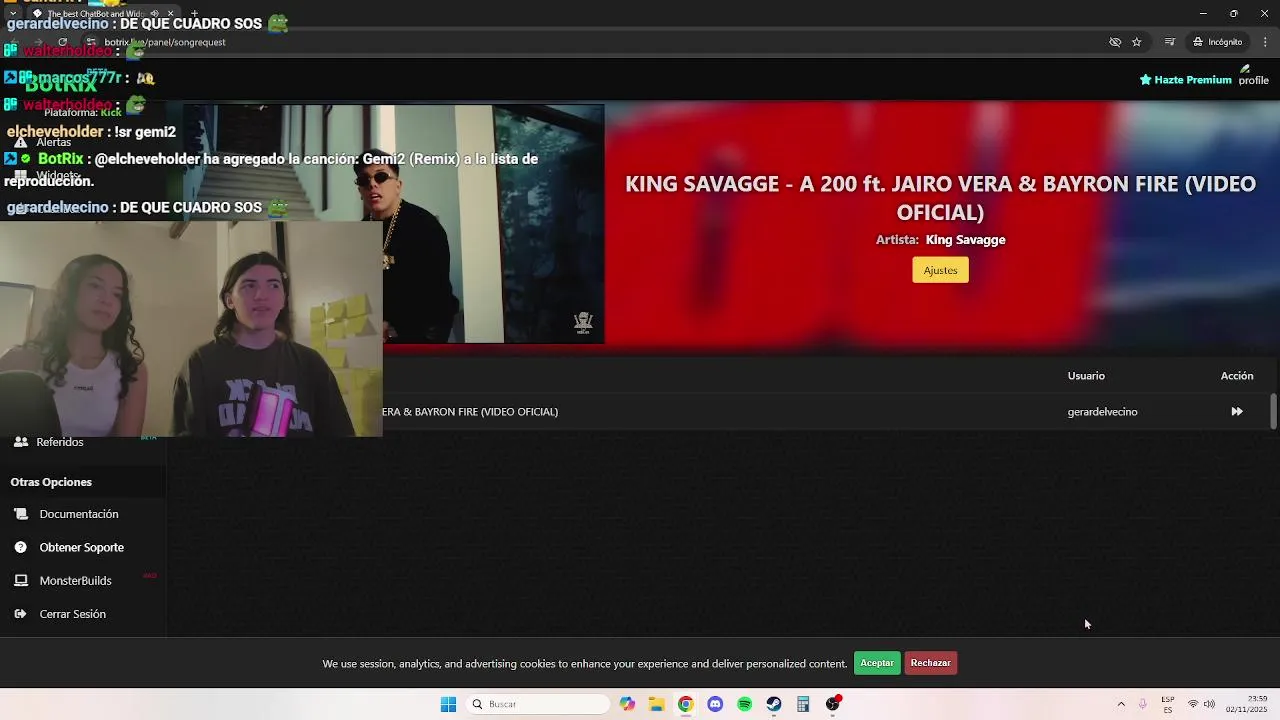The image size is (1280, 720).
Task: Open Copilot from the taskbar
Action: [x=627, y=704]
